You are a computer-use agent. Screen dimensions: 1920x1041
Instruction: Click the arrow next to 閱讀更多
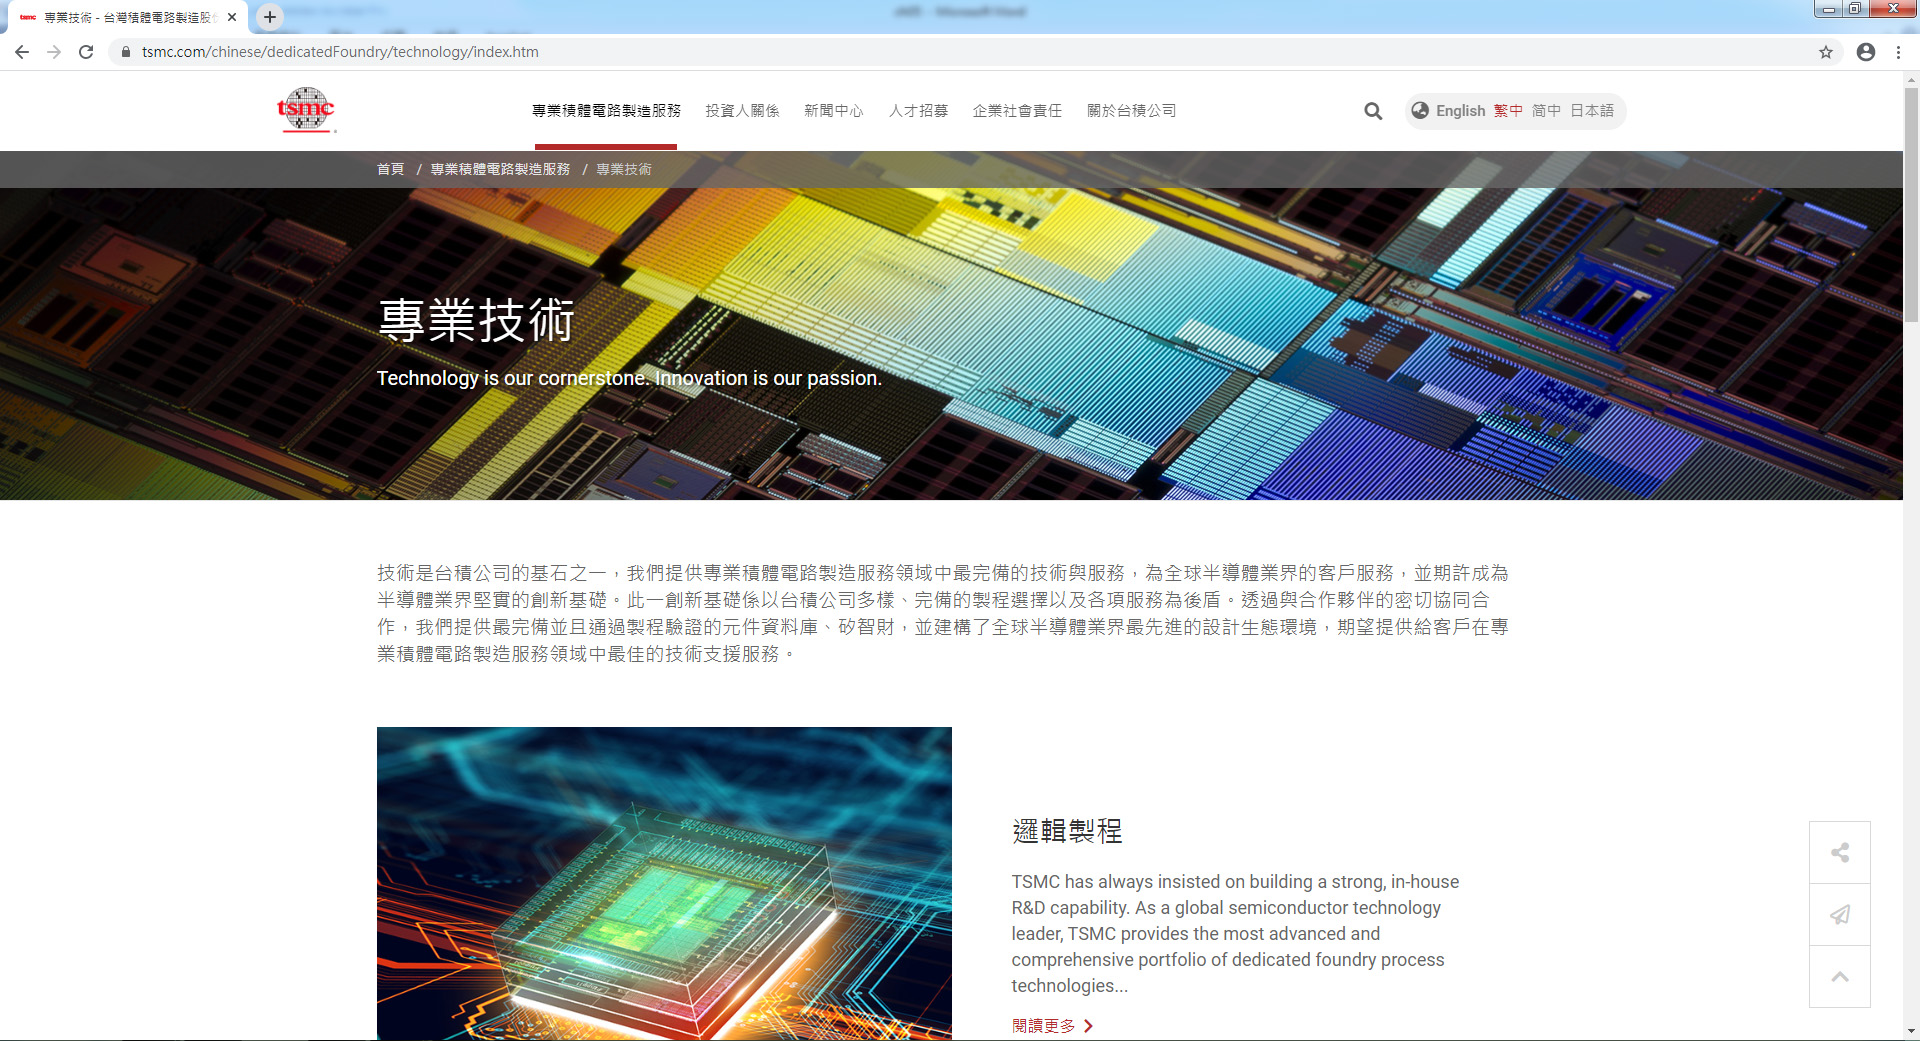(1089, 1026)
